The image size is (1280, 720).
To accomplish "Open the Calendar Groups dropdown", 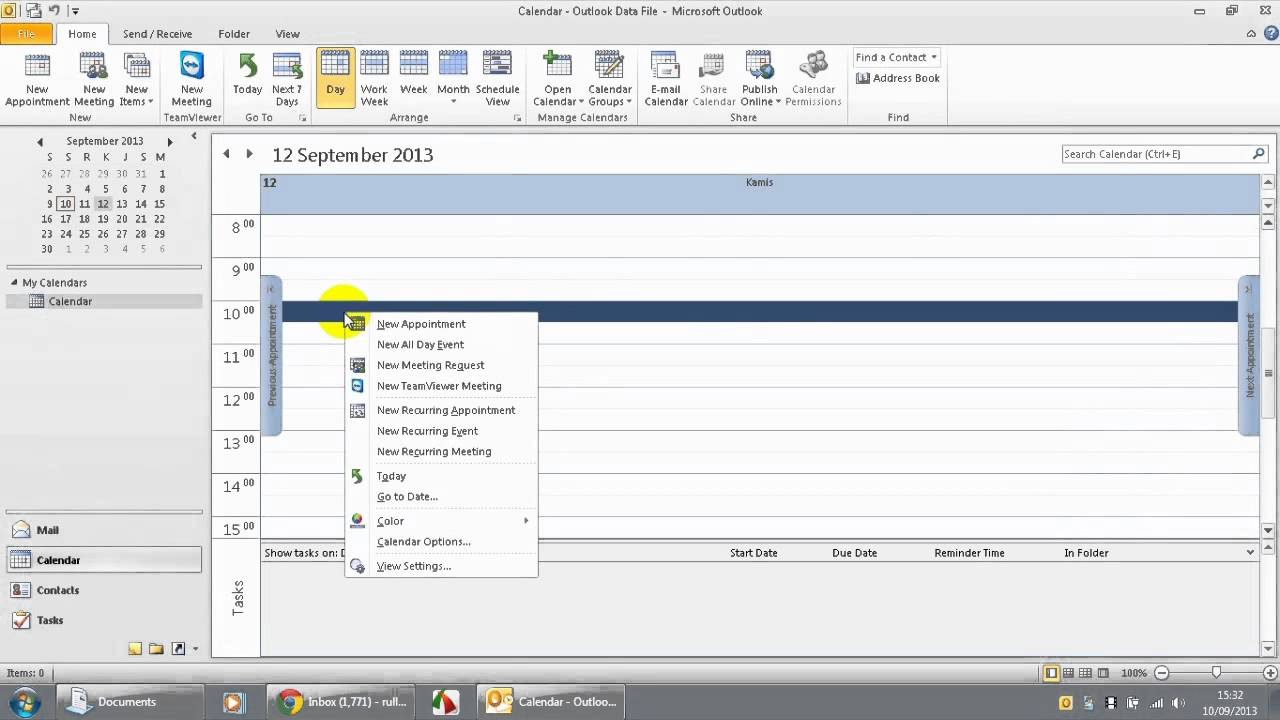I will pos(610,80).
